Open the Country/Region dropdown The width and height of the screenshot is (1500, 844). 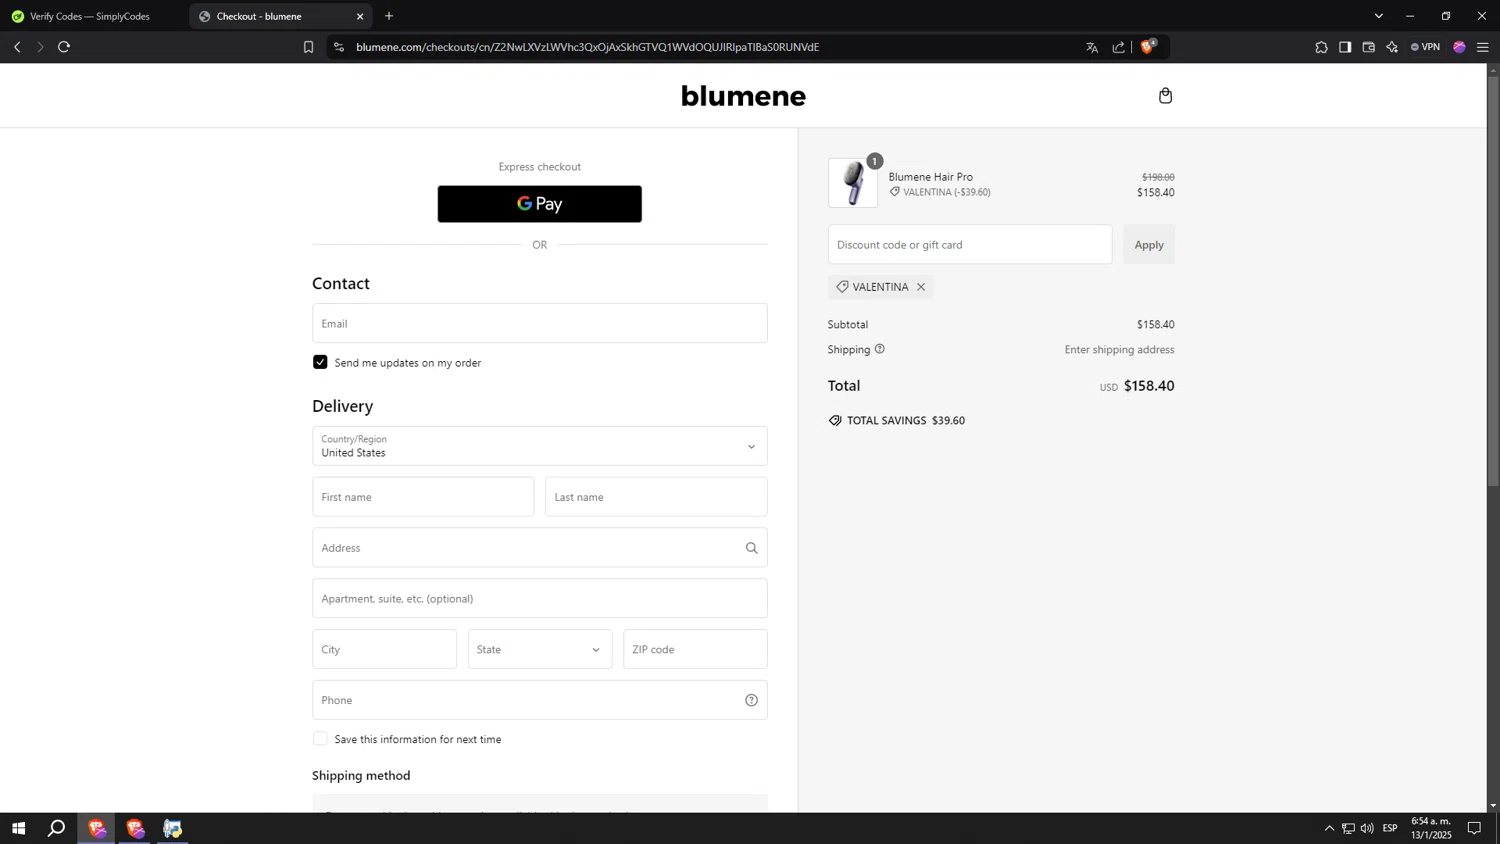pos(540,446)
